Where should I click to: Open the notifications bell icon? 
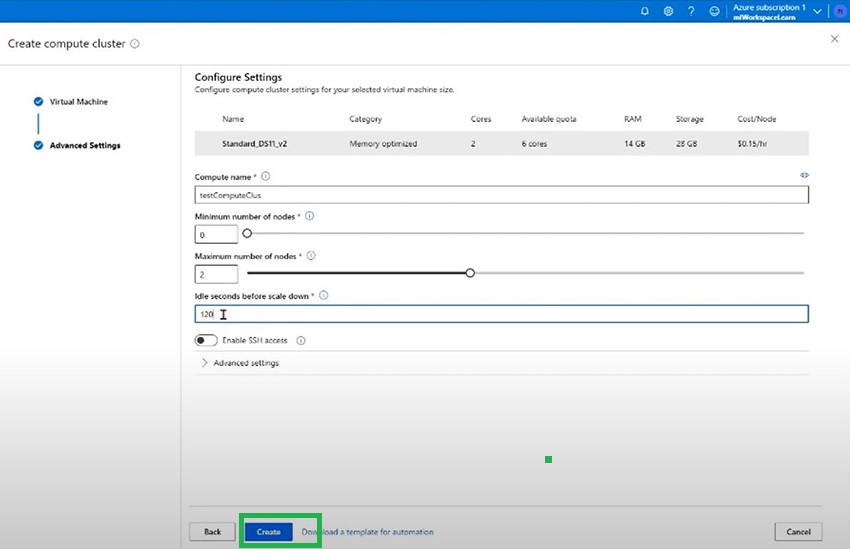point(644,11)
